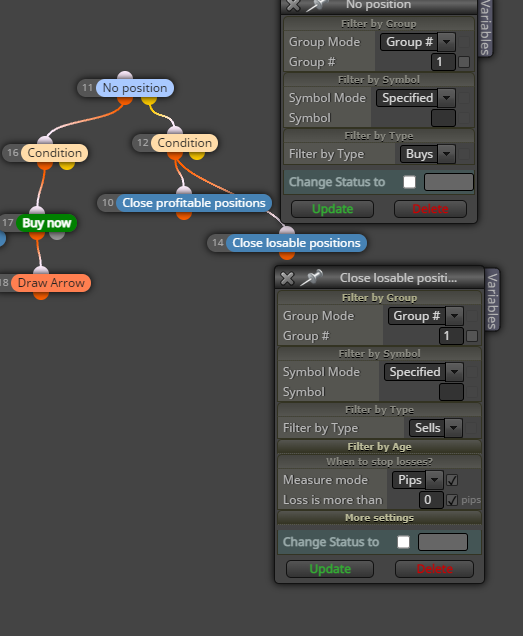Click Update in the No position panel
523x636 pixels.
click(x=332, y=209)
